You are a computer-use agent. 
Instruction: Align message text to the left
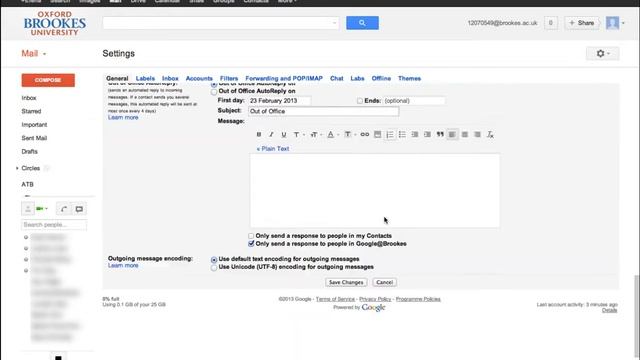[x=452, y=134]
